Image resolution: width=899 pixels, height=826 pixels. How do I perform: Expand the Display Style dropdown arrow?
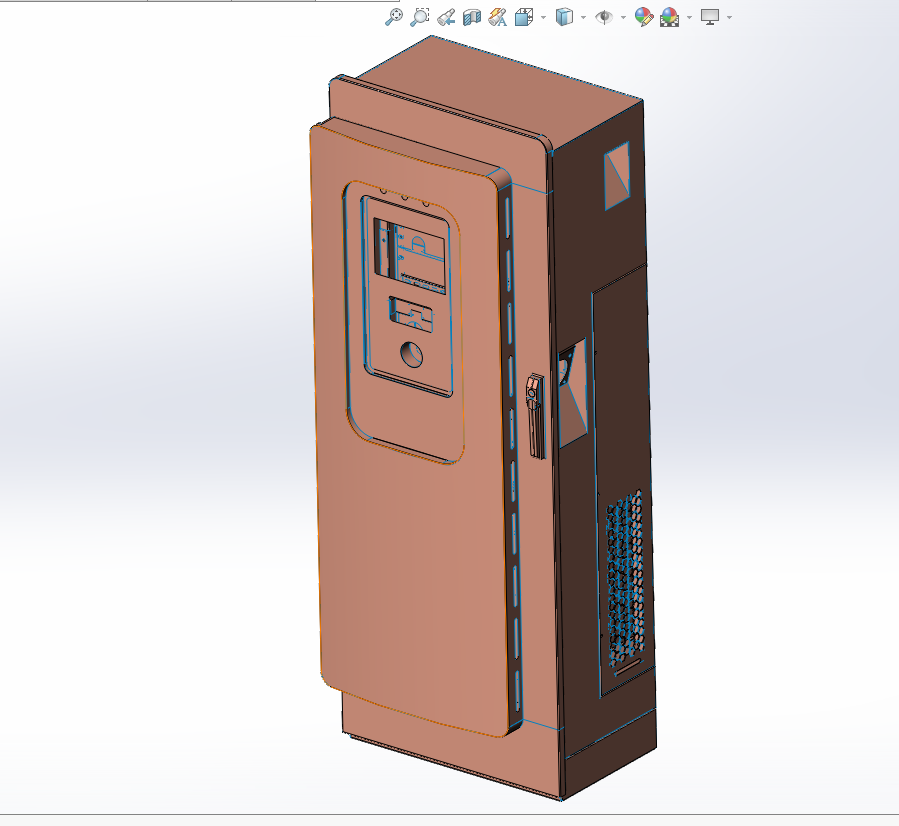[x=584, y=16]
